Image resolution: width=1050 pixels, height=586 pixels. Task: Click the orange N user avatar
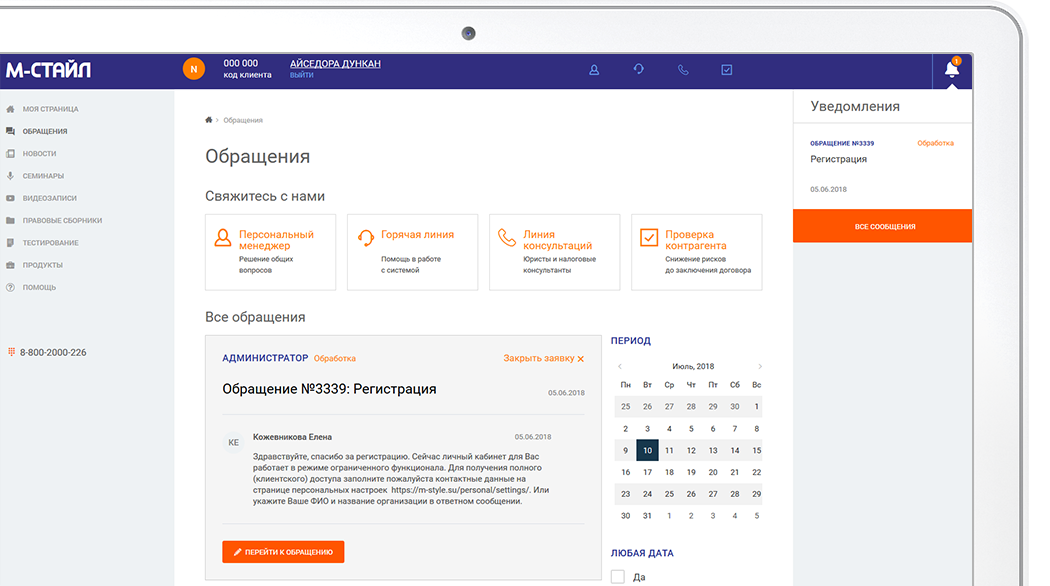click(x=194, y=69)
